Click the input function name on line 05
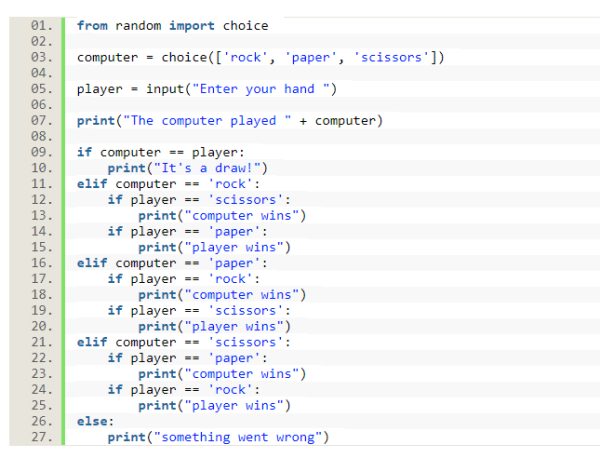This screenshot has height=458, width=600. click(x=164, y=89)
